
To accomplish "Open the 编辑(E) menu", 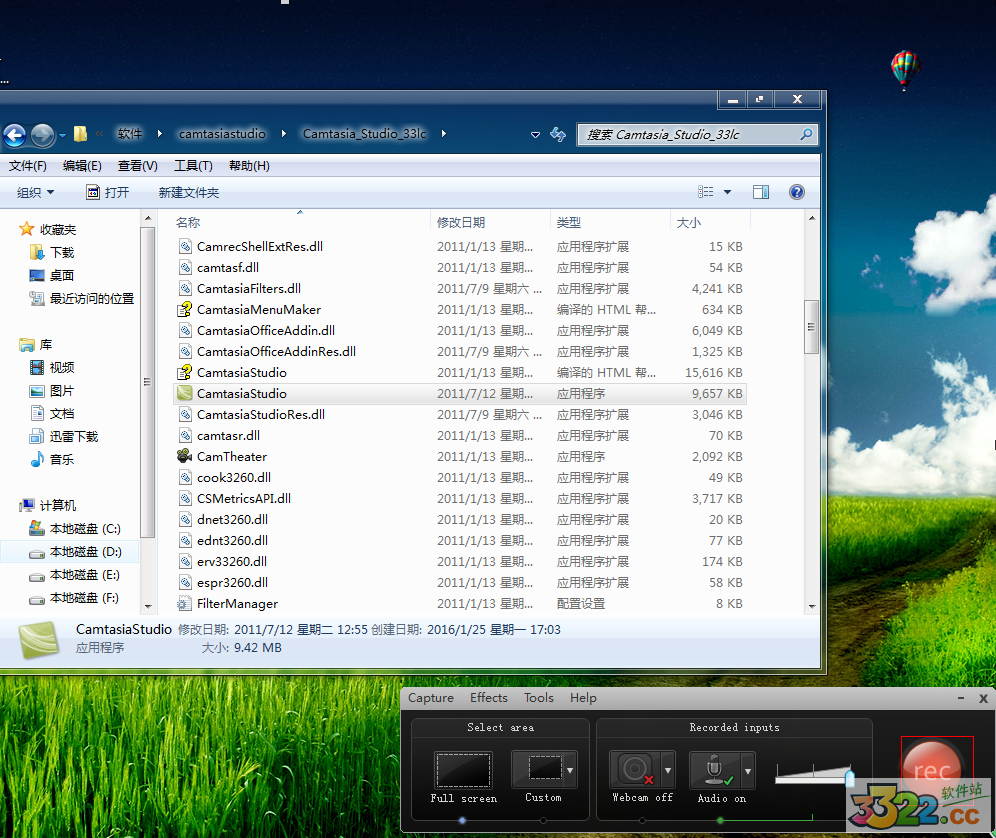I will 82,166.
